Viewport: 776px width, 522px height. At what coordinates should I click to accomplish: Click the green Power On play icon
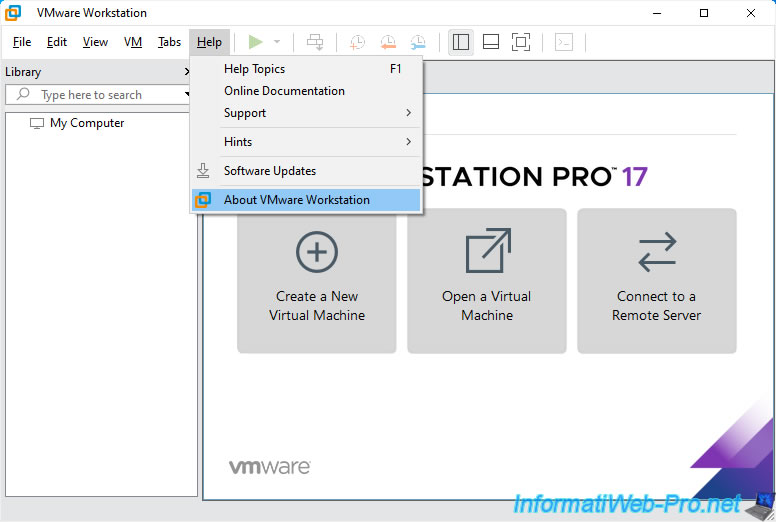[256, 42]
